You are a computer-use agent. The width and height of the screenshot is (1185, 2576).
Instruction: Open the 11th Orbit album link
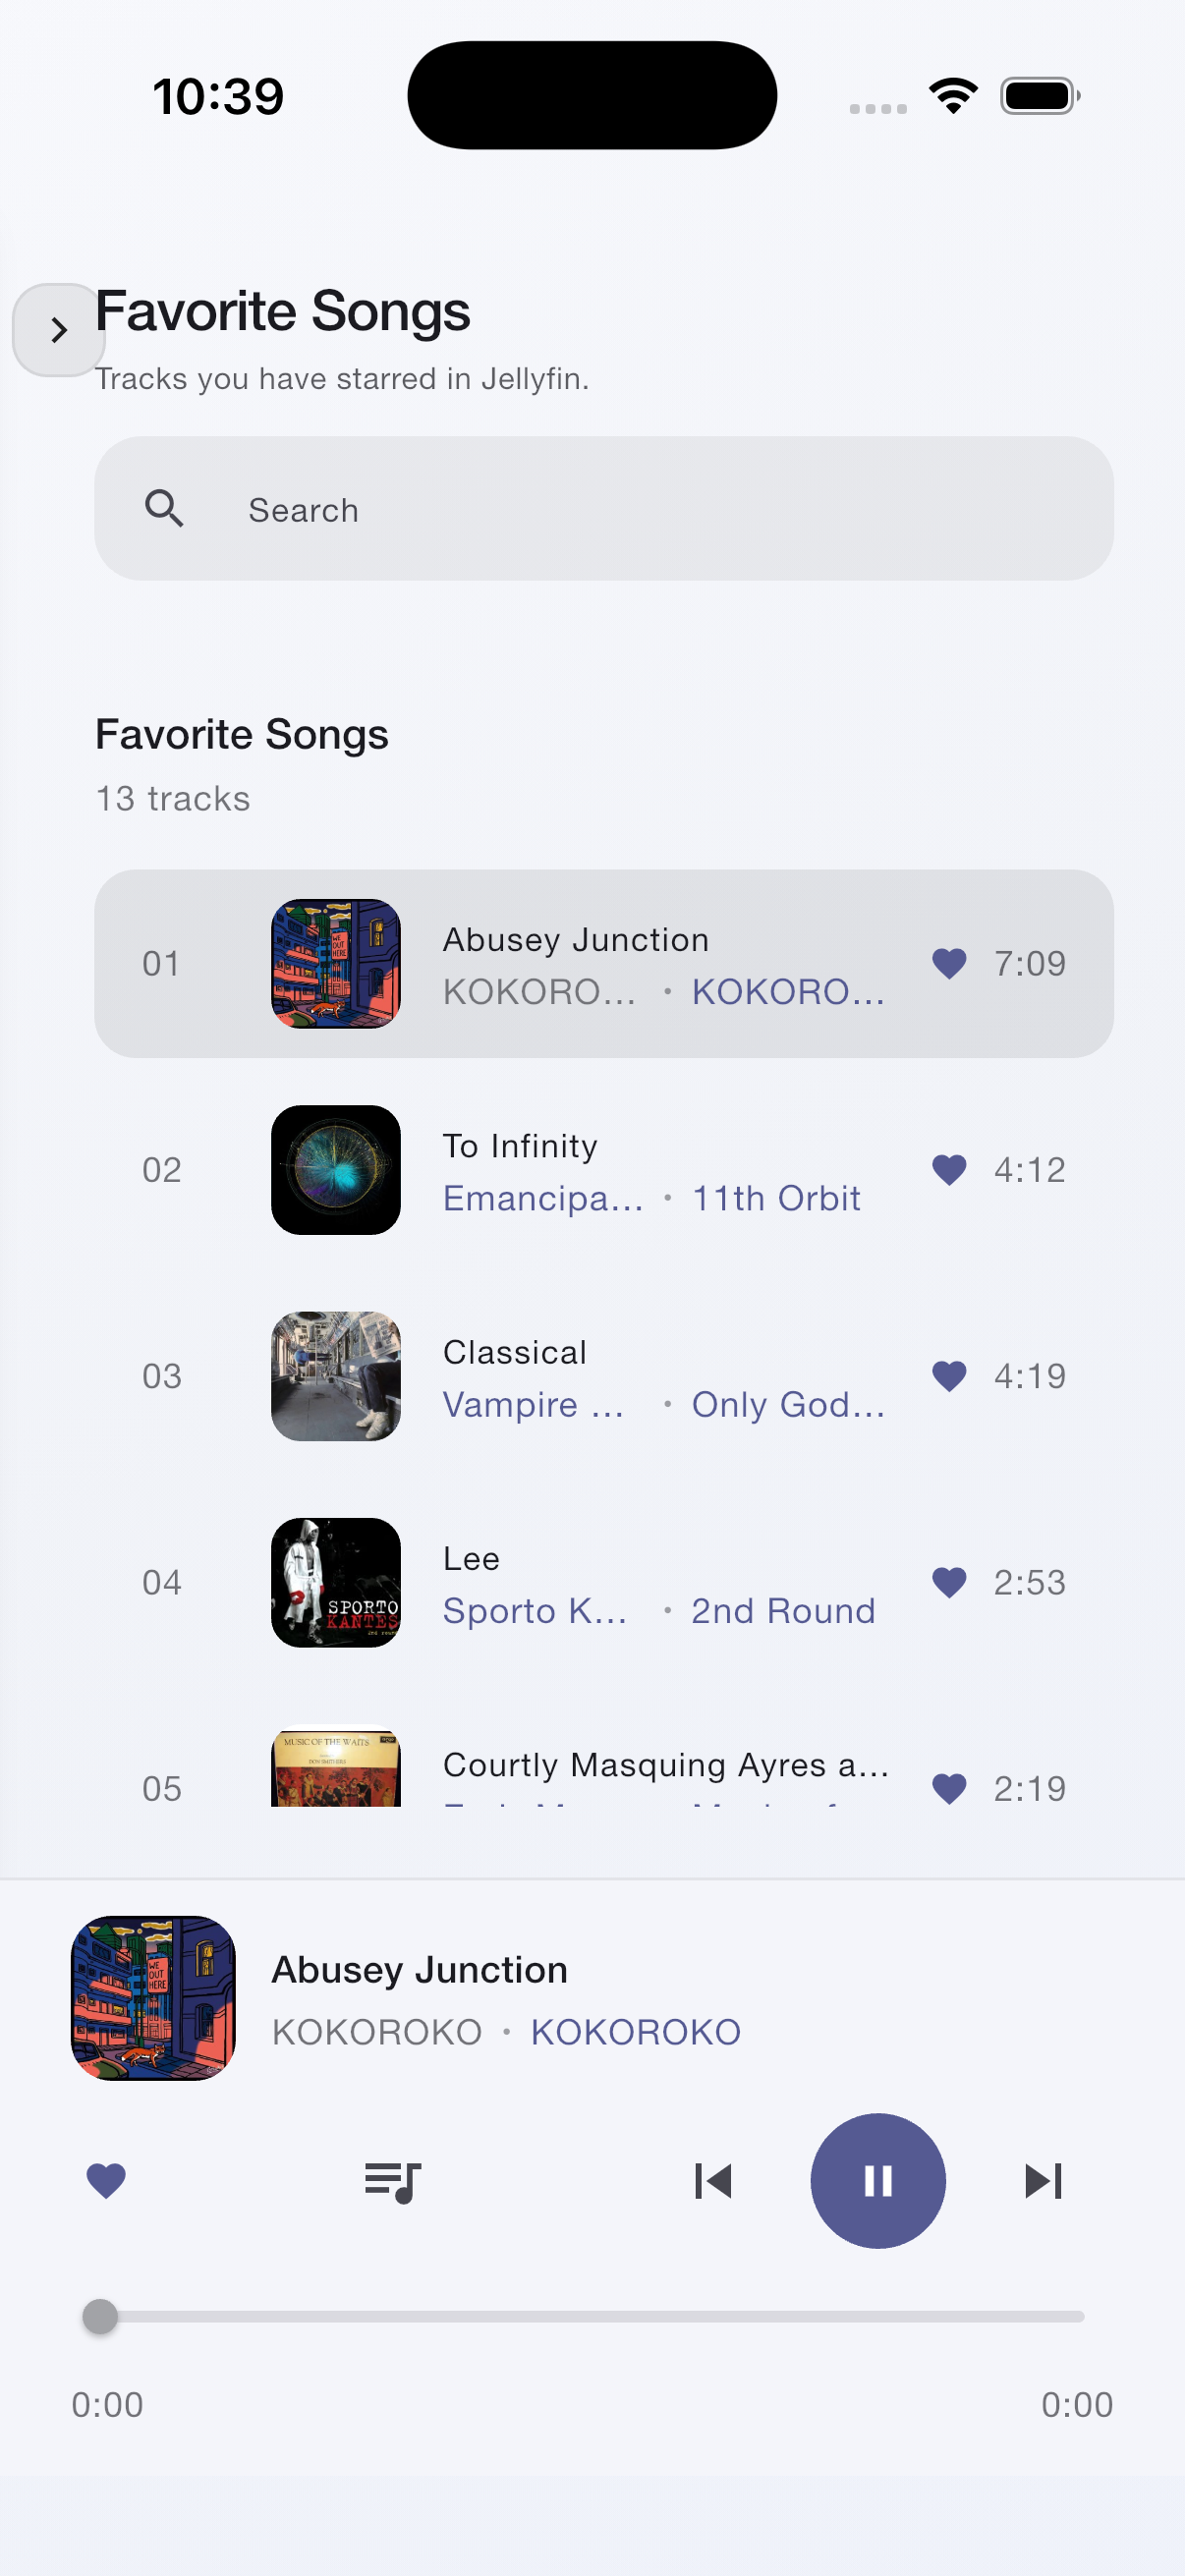click(x=776, y=1198)
